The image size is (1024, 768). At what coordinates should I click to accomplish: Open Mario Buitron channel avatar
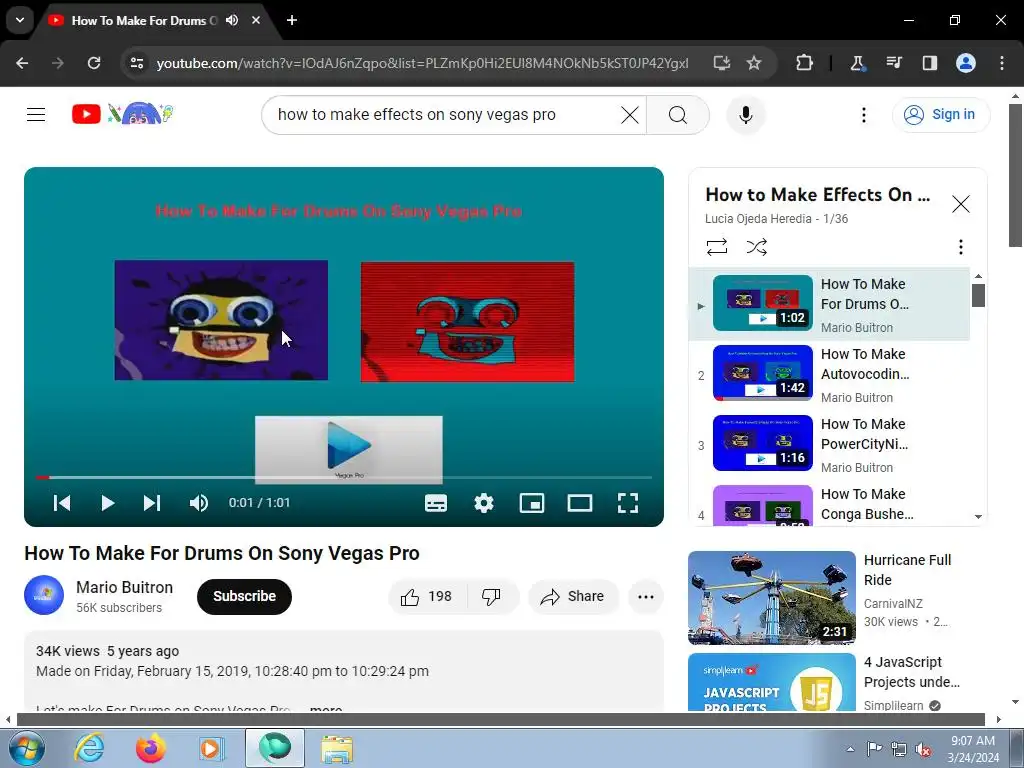pos(44,595)
